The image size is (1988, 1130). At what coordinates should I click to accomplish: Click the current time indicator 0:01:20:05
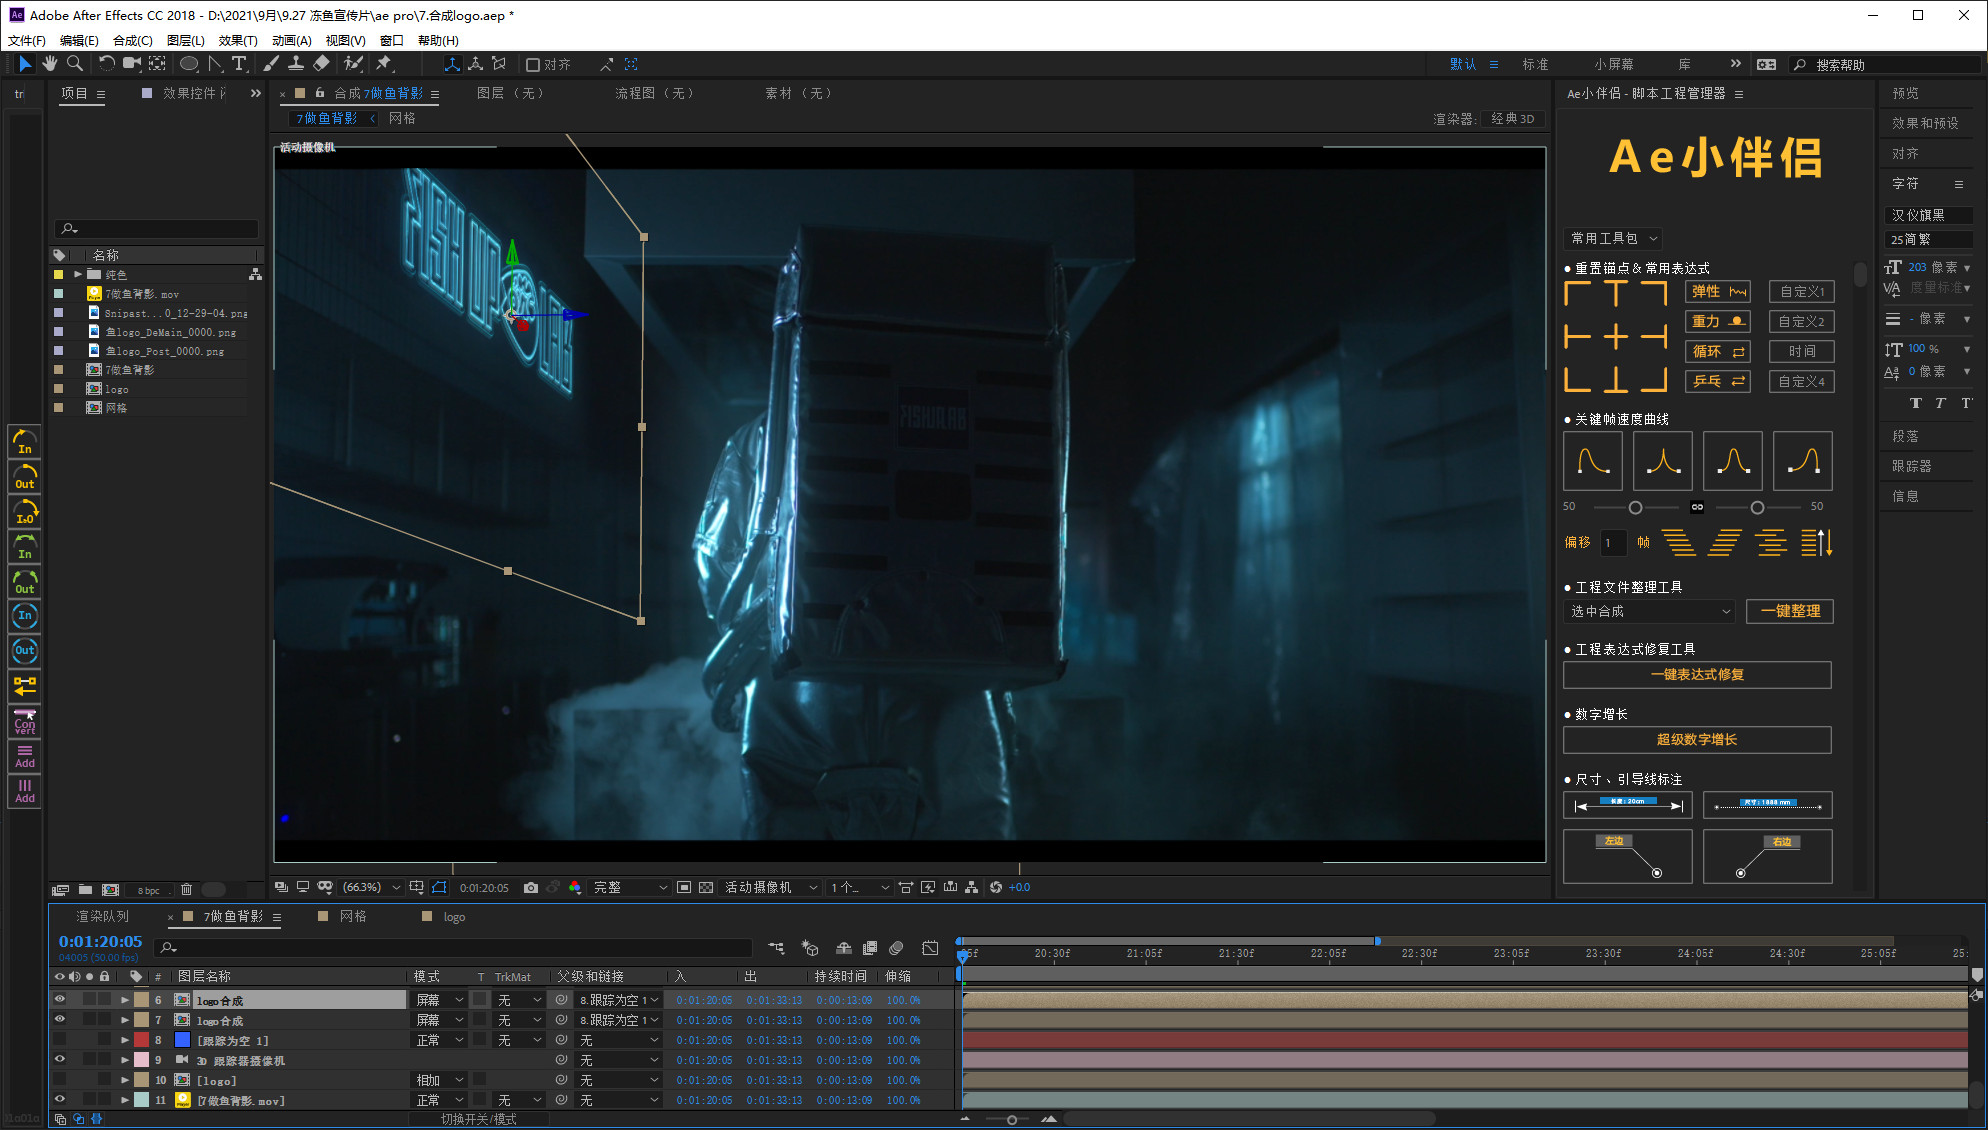(x=100, y=941)
